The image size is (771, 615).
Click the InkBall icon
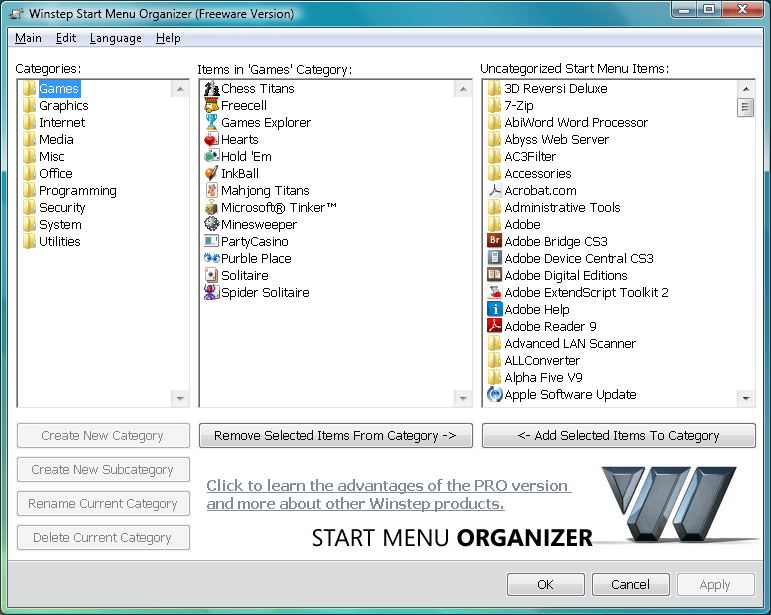pos(211,174)
